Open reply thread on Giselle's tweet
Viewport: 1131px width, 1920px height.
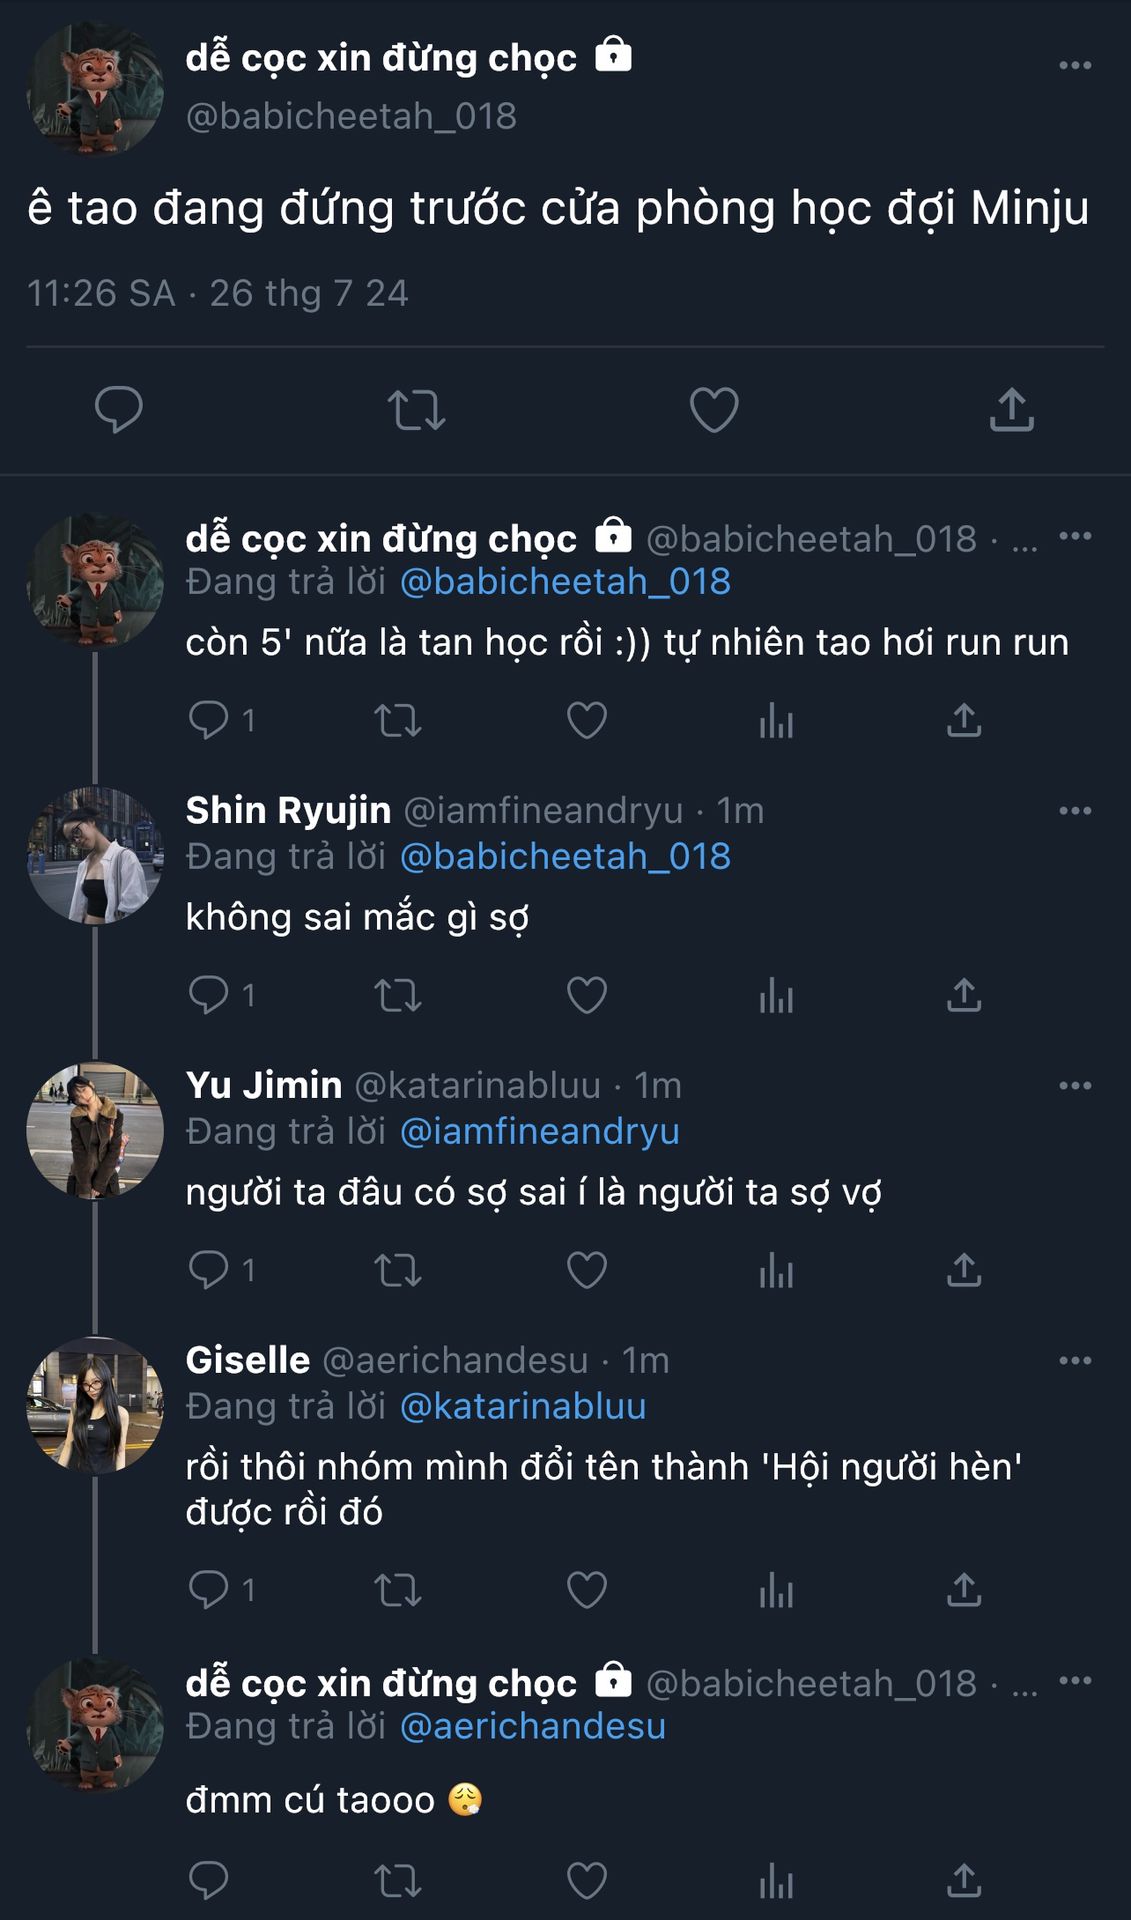(209, 1590)
